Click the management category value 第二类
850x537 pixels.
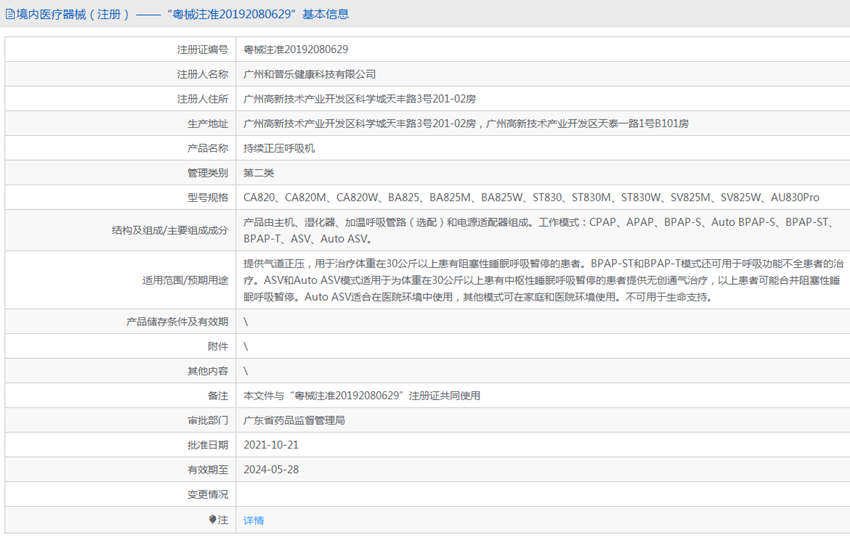259,173
